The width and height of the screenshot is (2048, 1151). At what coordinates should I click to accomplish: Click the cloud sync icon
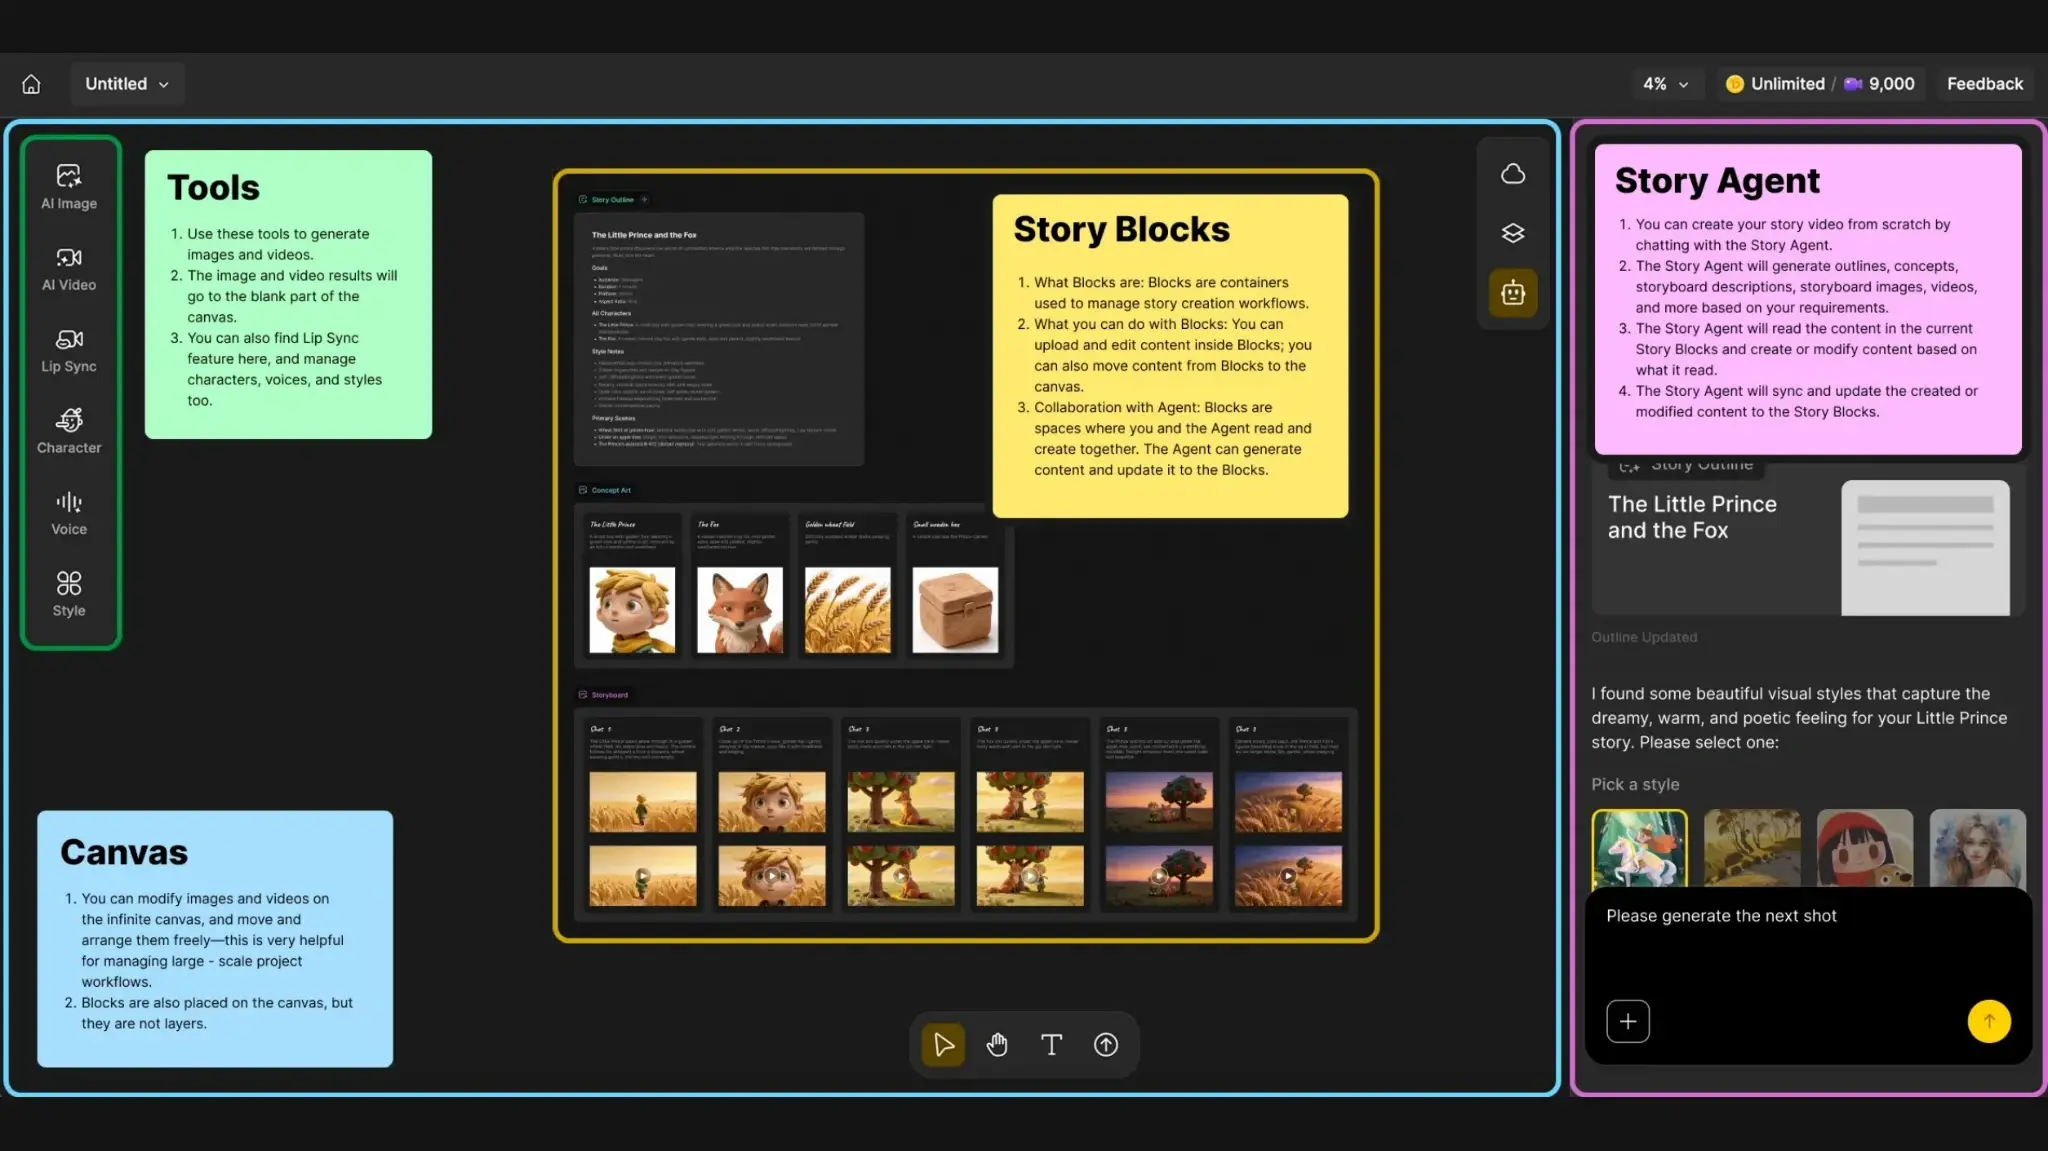point(1513,174)
